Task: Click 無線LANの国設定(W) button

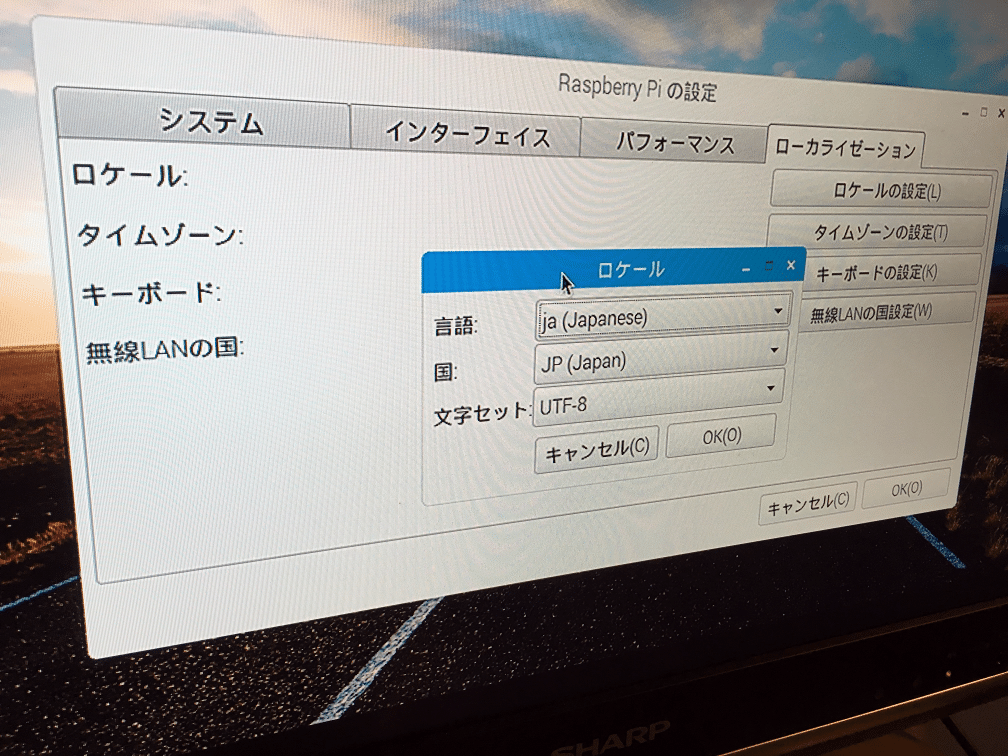Action: (888, 312)
